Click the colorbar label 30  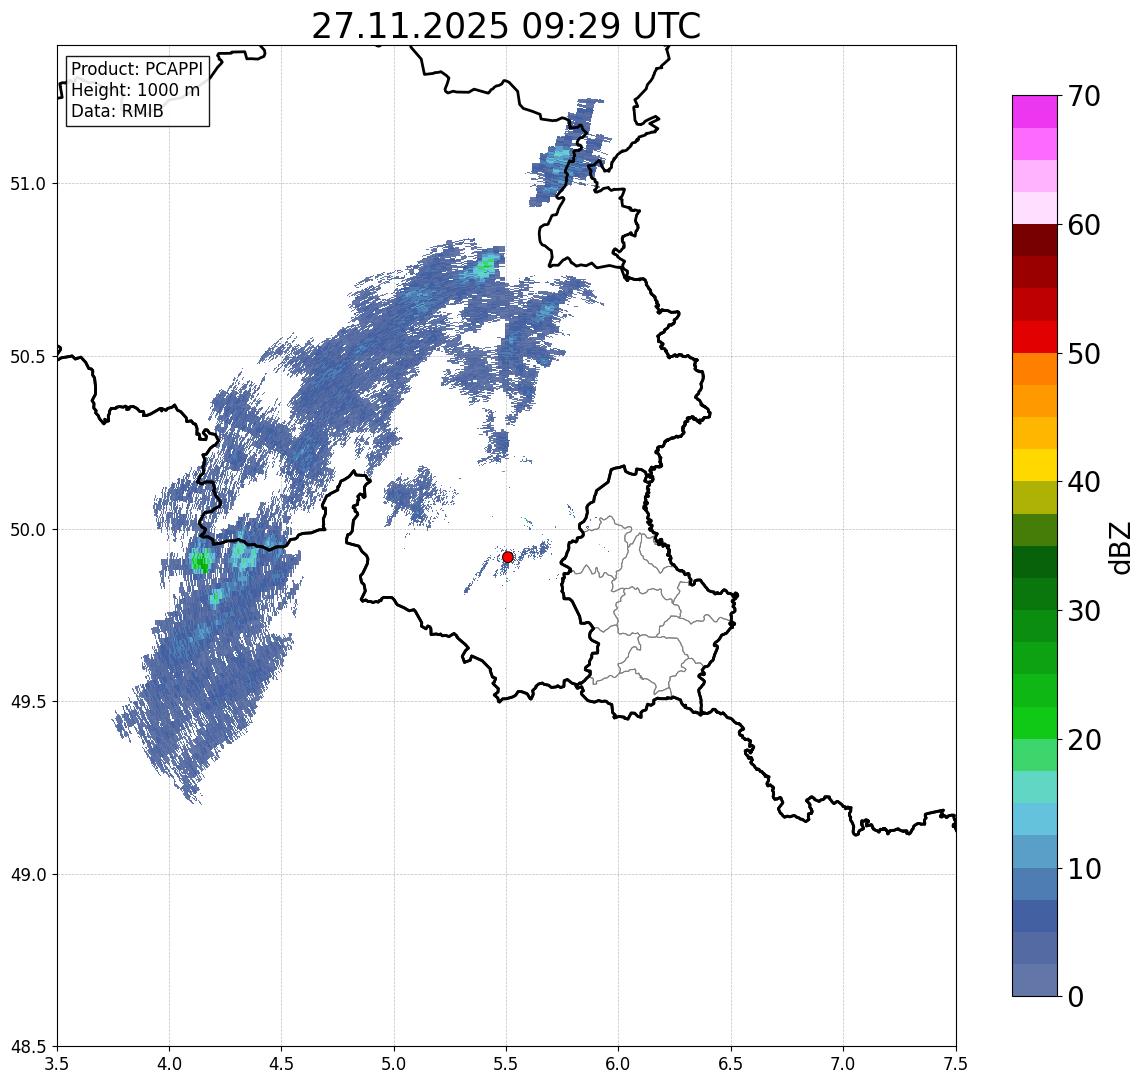1084,611
